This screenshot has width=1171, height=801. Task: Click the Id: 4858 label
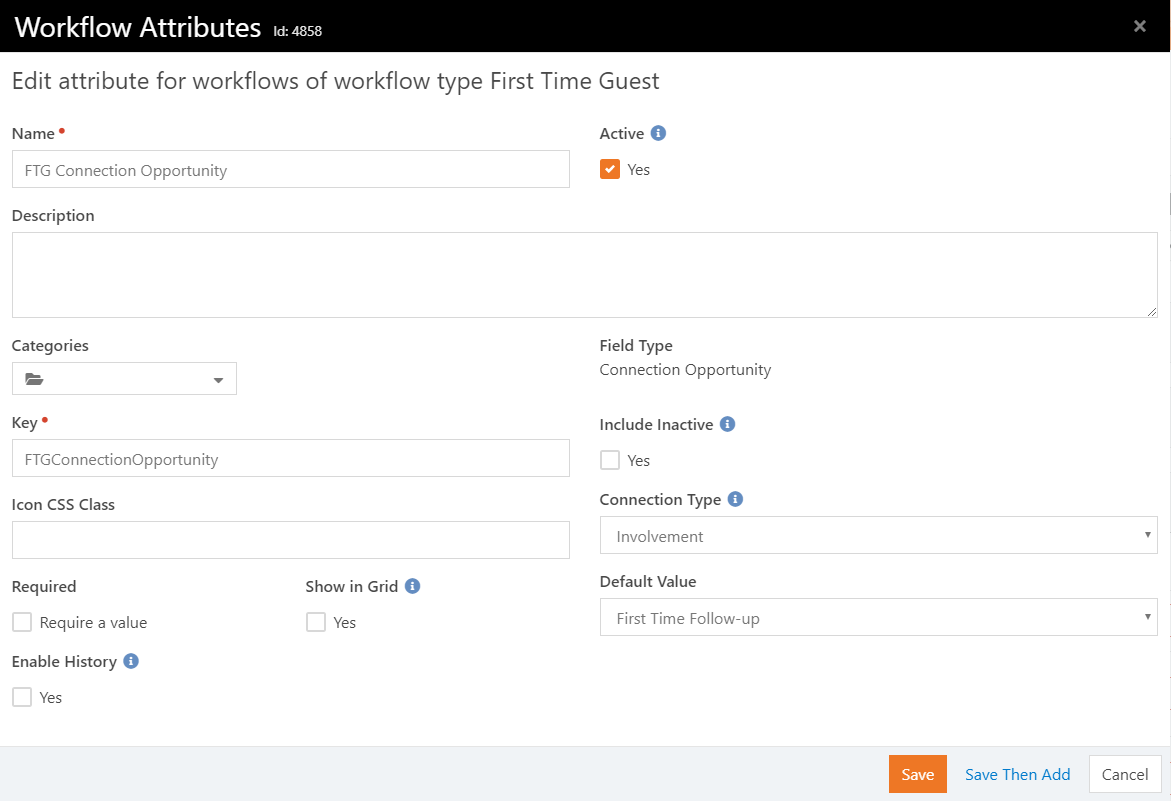click(297, 31)
